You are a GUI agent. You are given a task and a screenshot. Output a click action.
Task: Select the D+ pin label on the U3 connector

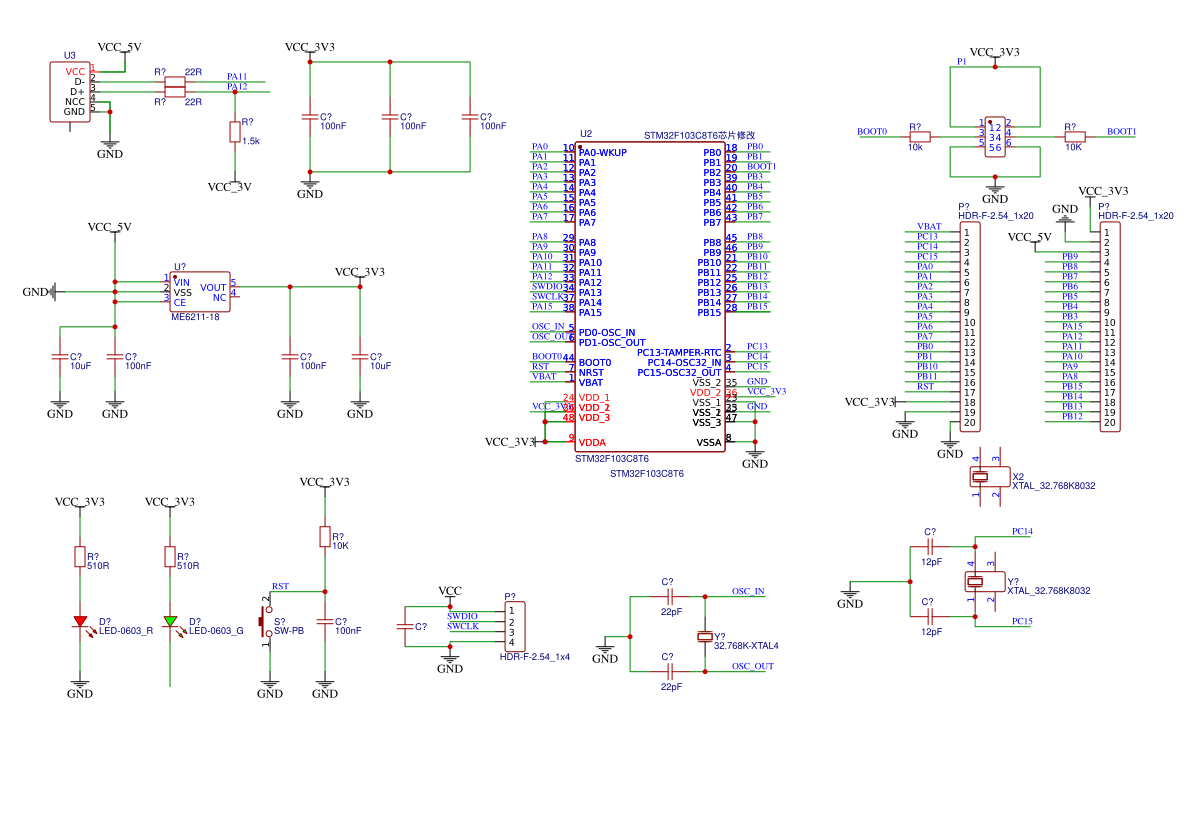click(x=77, y=92)
